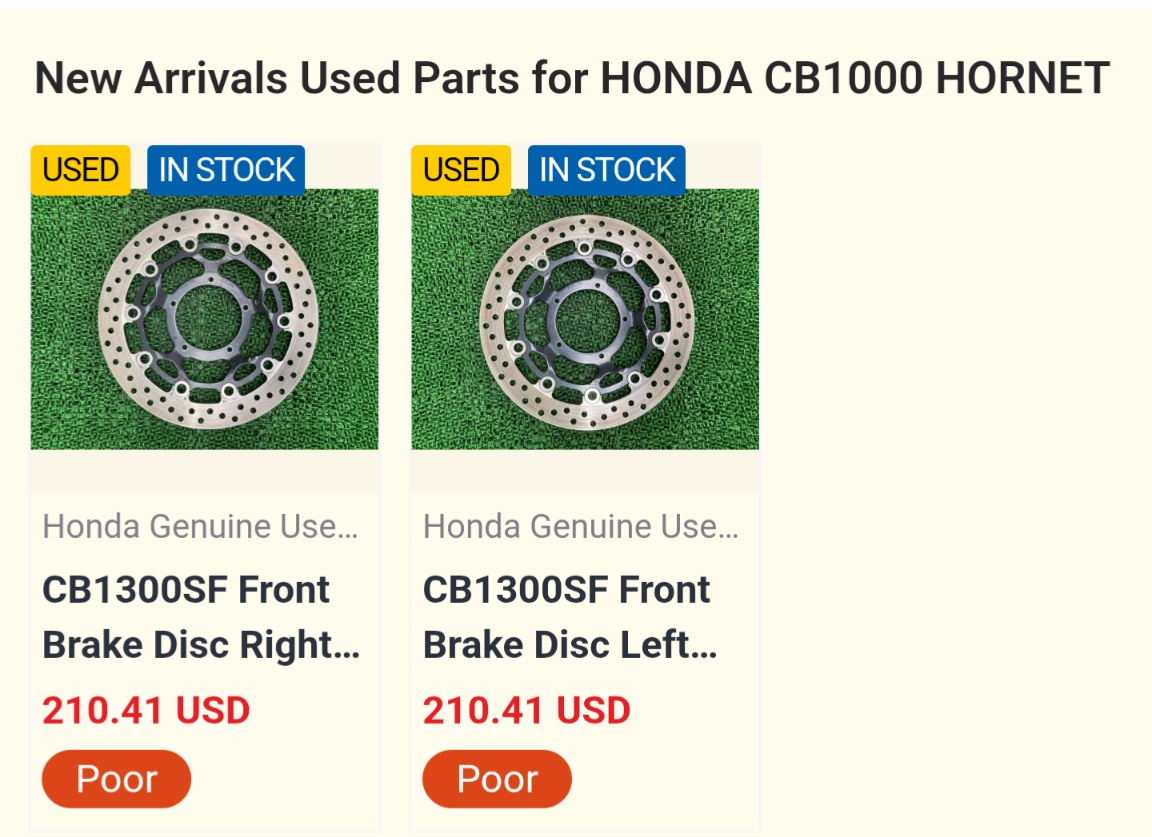The height and width of the screenshot is (837, 1152).
Task: Click blank strip below Left disc photo
Action: click(x=585, y=471)
